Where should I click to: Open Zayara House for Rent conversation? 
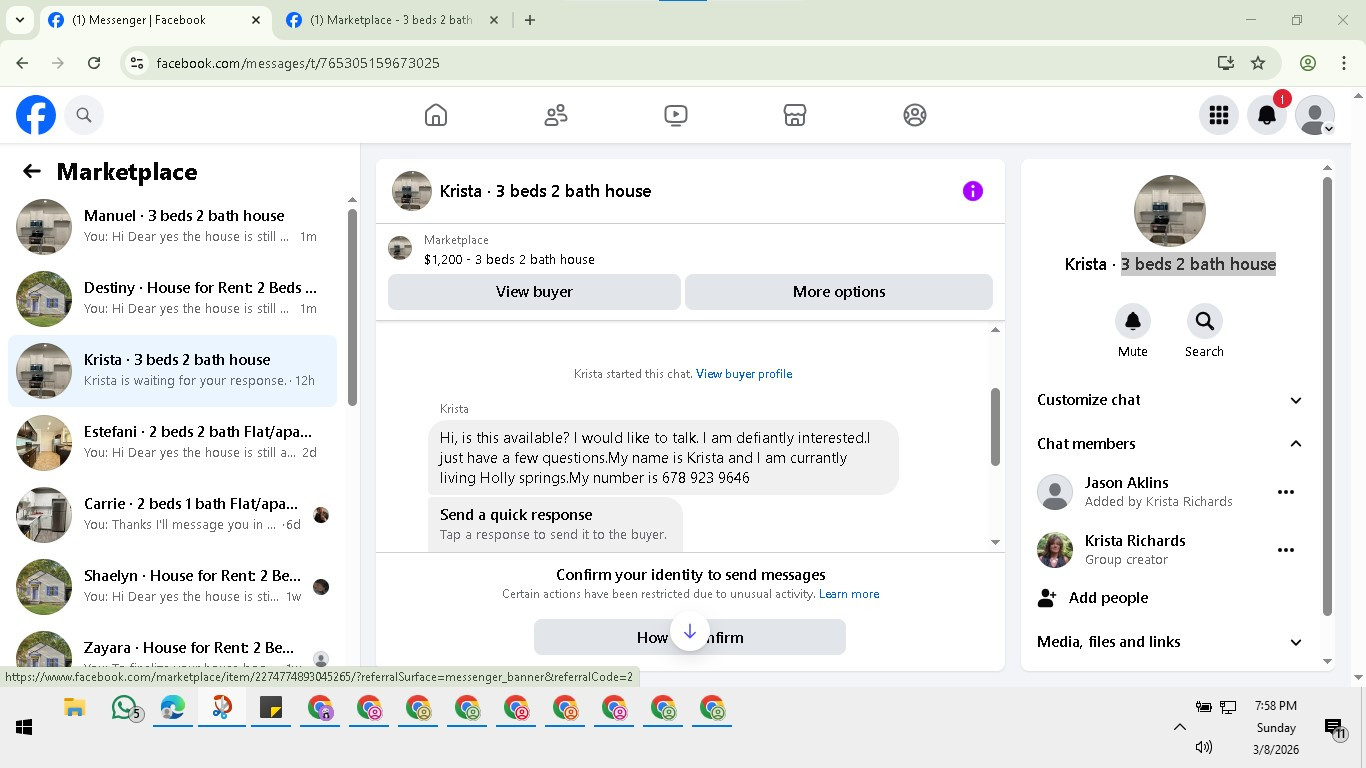172,647
